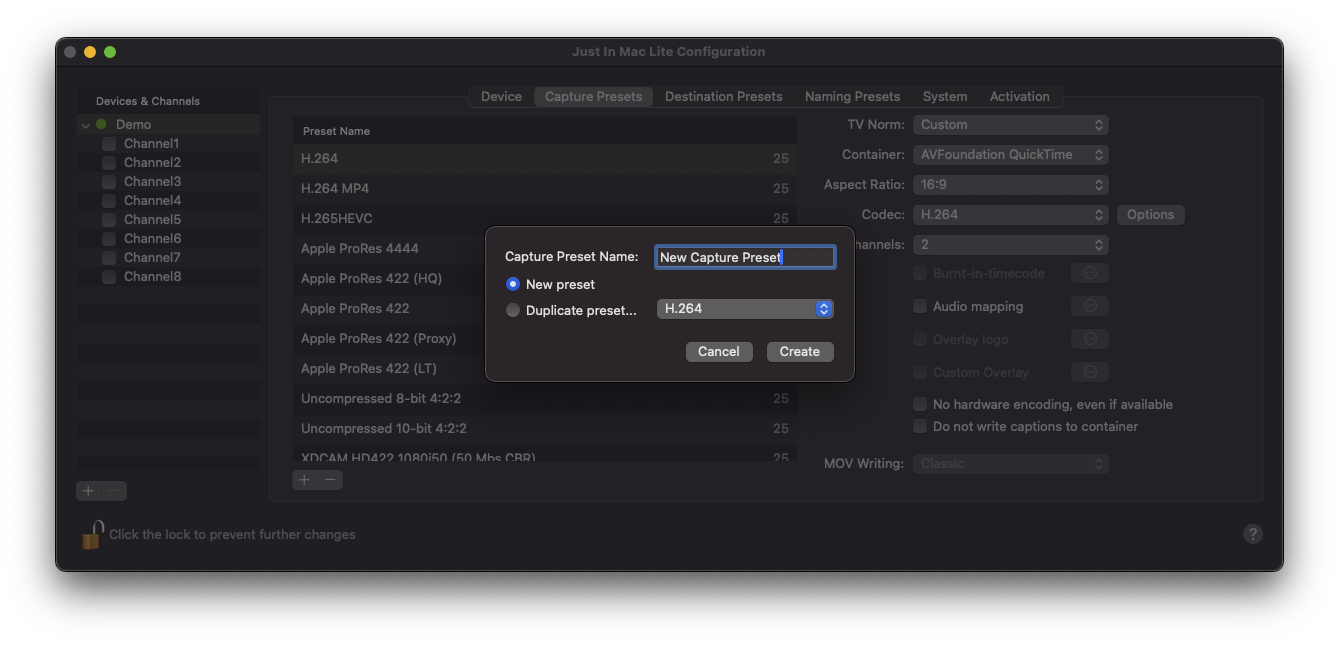Check Do not write captions to container

tap(920, 426)
